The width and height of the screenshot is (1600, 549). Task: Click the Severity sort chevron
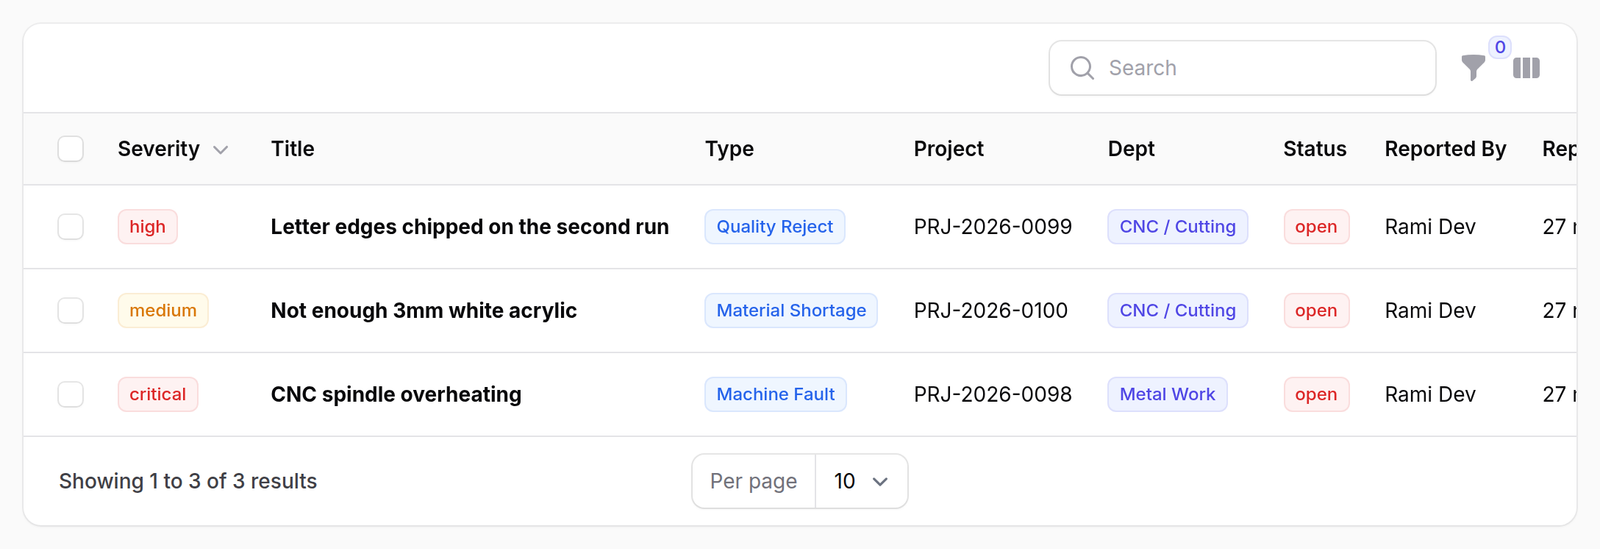pos(221,150)
